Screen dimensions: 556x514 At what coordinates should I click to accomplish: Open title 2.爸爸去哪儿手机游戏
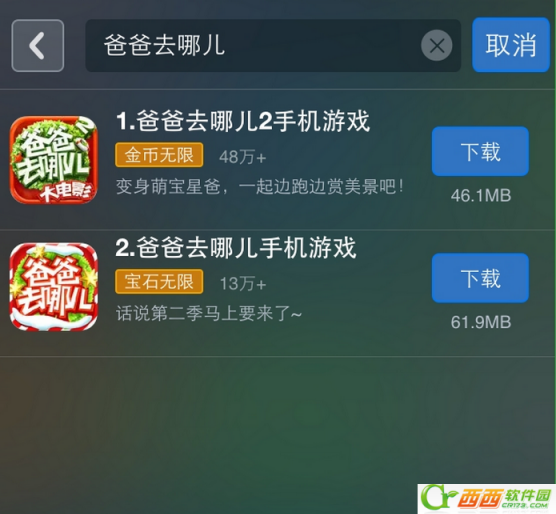click(x=236, y=248)
